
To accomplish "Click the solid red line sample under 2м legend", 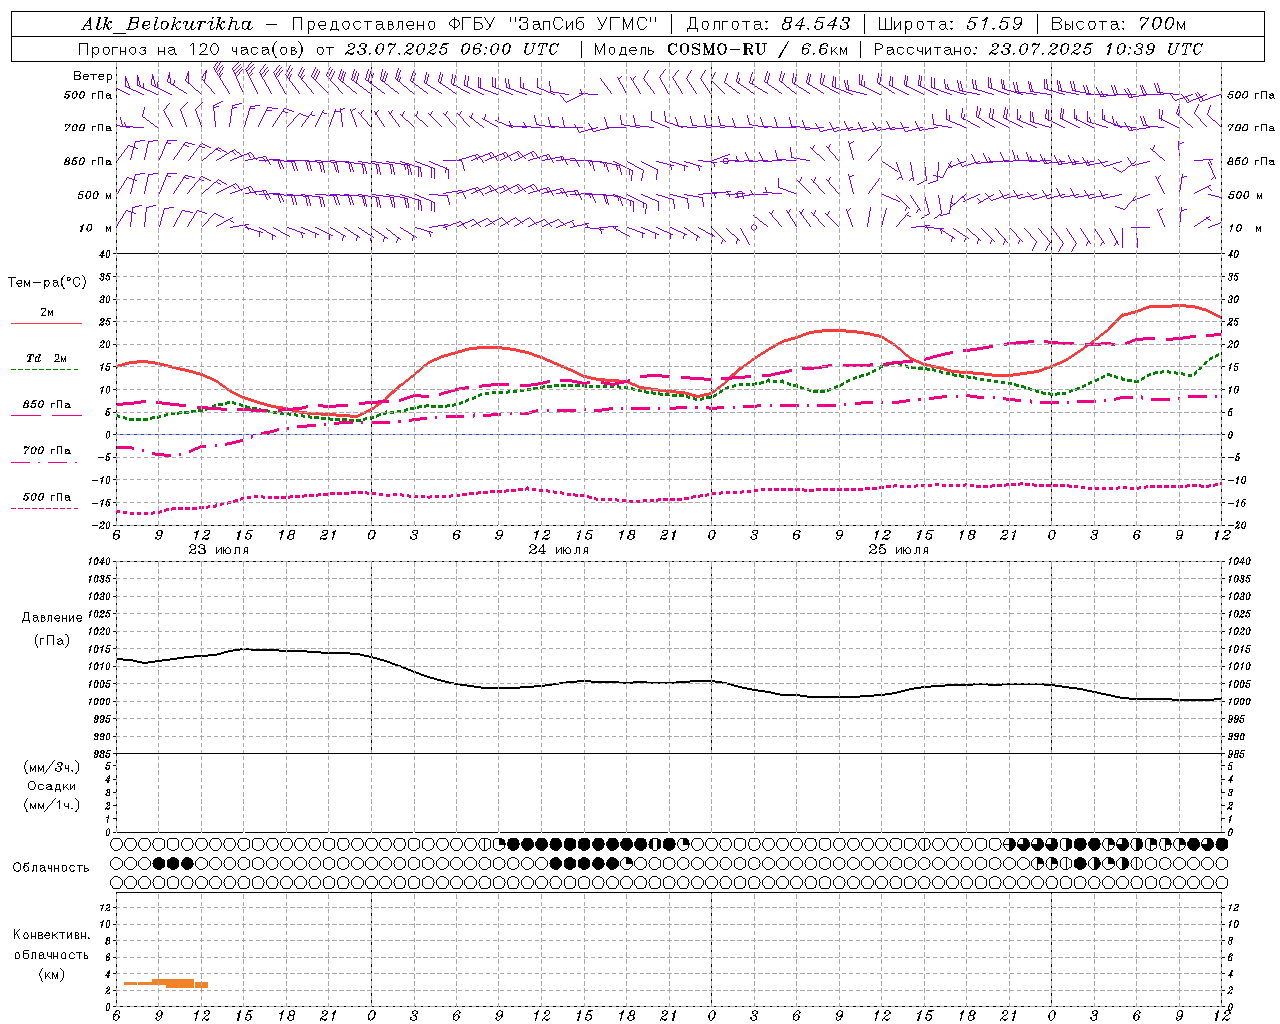I will point(46,324).
